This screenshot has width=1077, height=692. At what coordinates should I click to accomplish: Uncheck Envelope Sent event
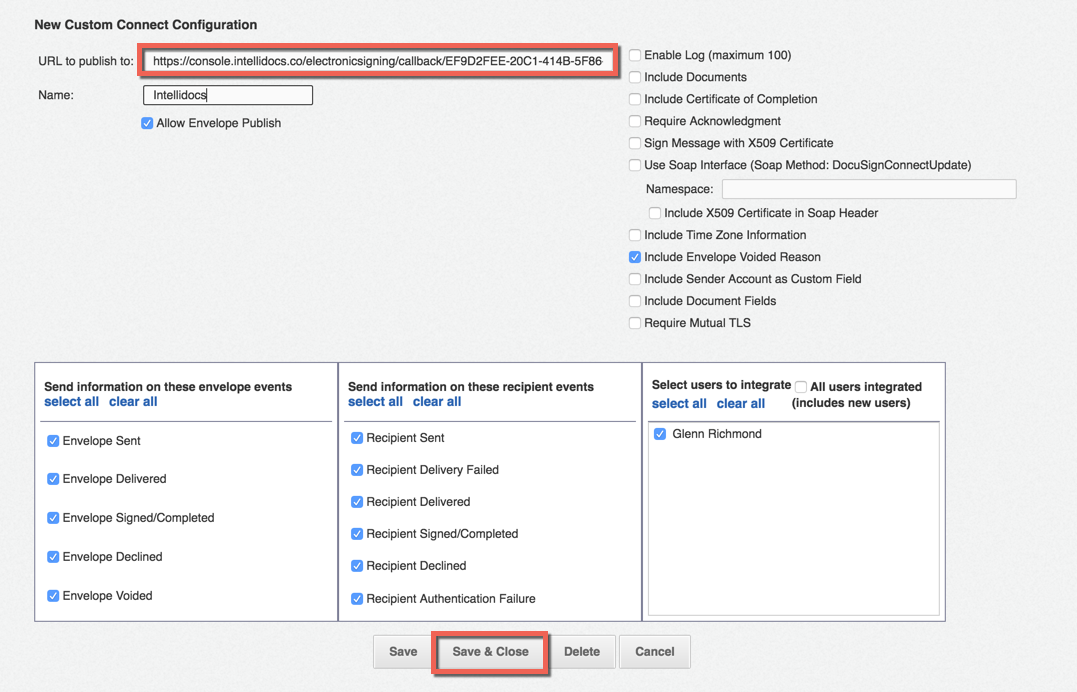53,441
